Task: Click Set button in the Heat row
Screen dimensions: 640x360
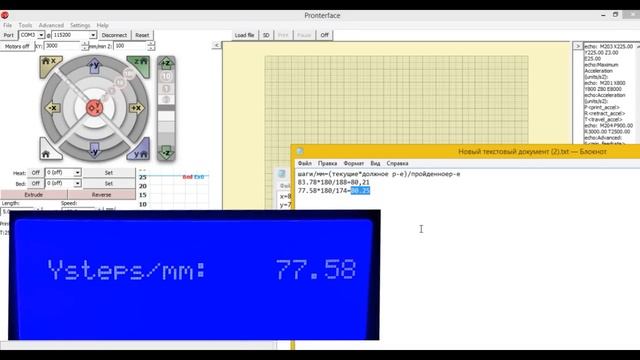Action: tap(109, 173)
